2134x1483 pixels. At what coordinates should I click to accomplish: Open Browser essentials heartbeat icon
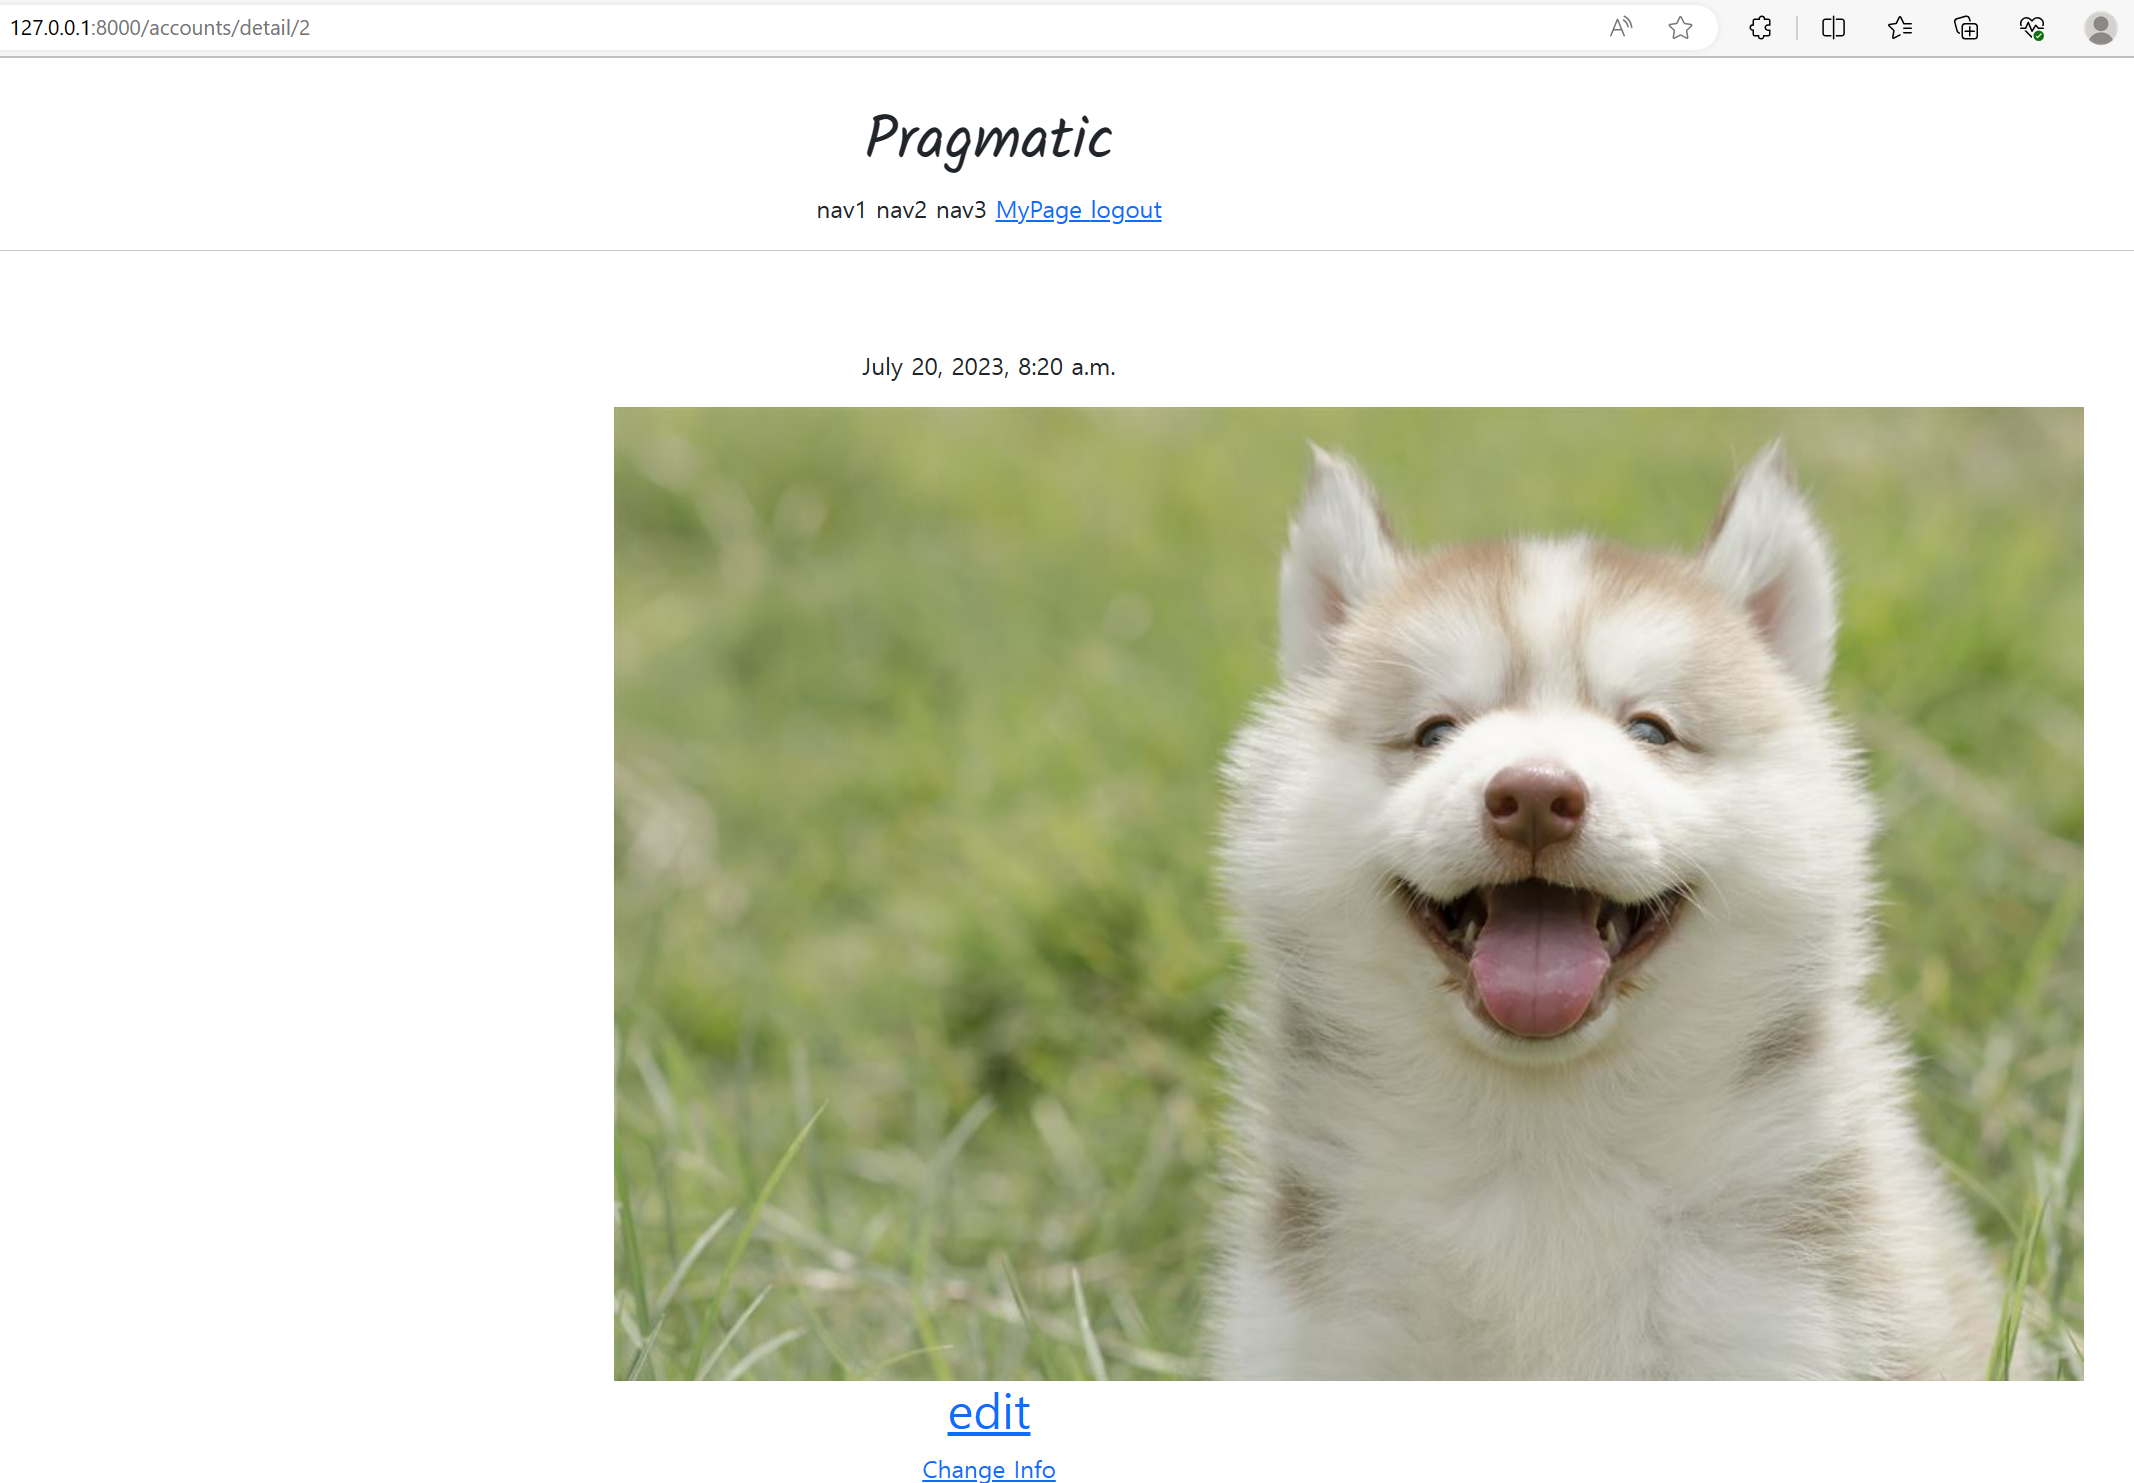tap(2031, 28)
